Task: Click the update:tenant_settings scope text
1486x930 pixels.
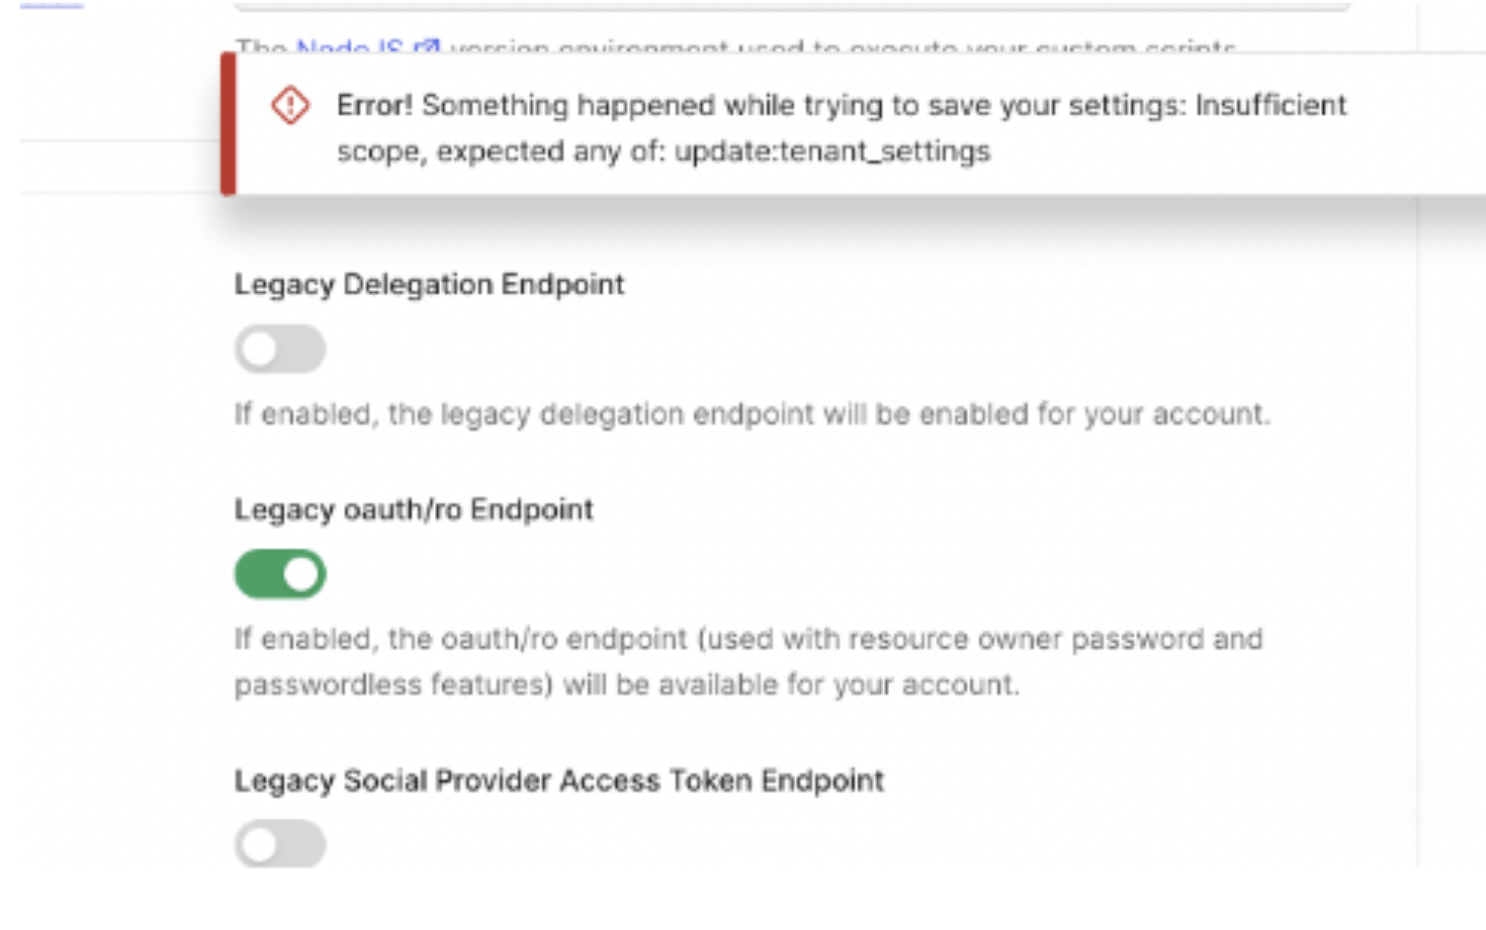Action: [832, 151]
